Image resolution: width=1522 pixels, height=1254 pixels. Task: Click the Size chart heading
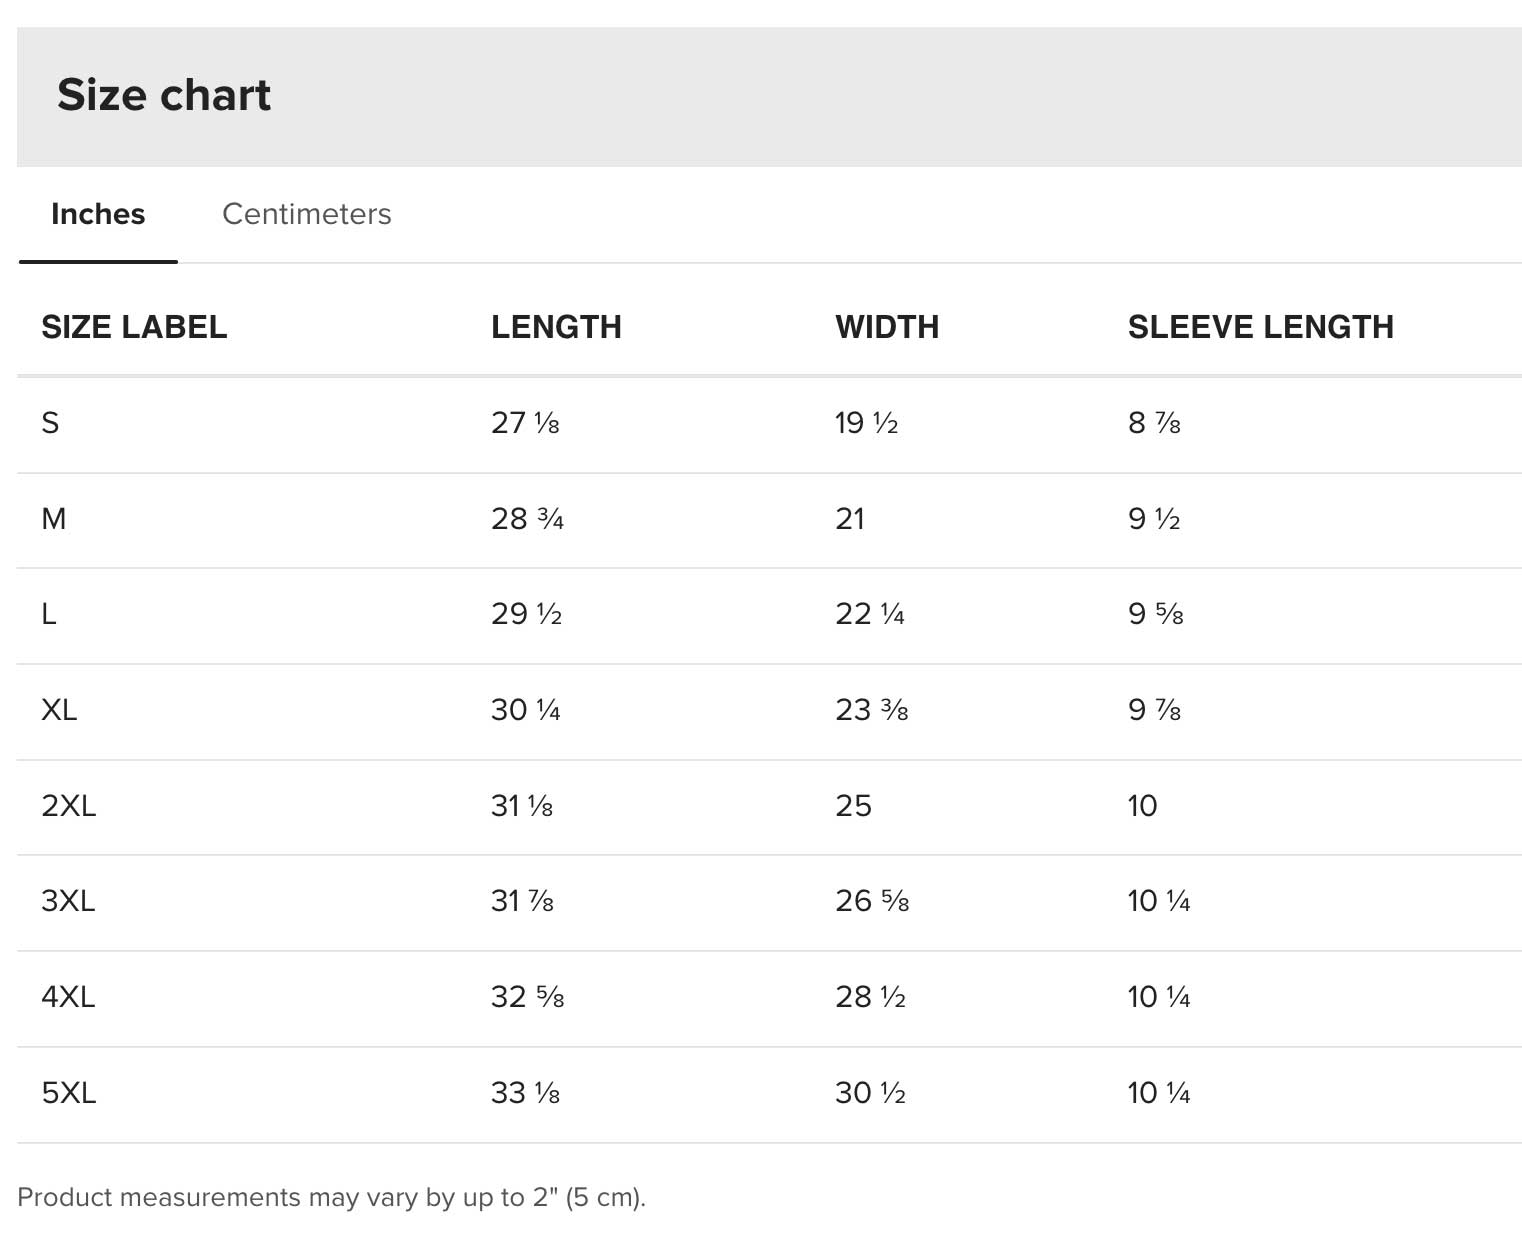pyautogui.click(x=164, y=95)
